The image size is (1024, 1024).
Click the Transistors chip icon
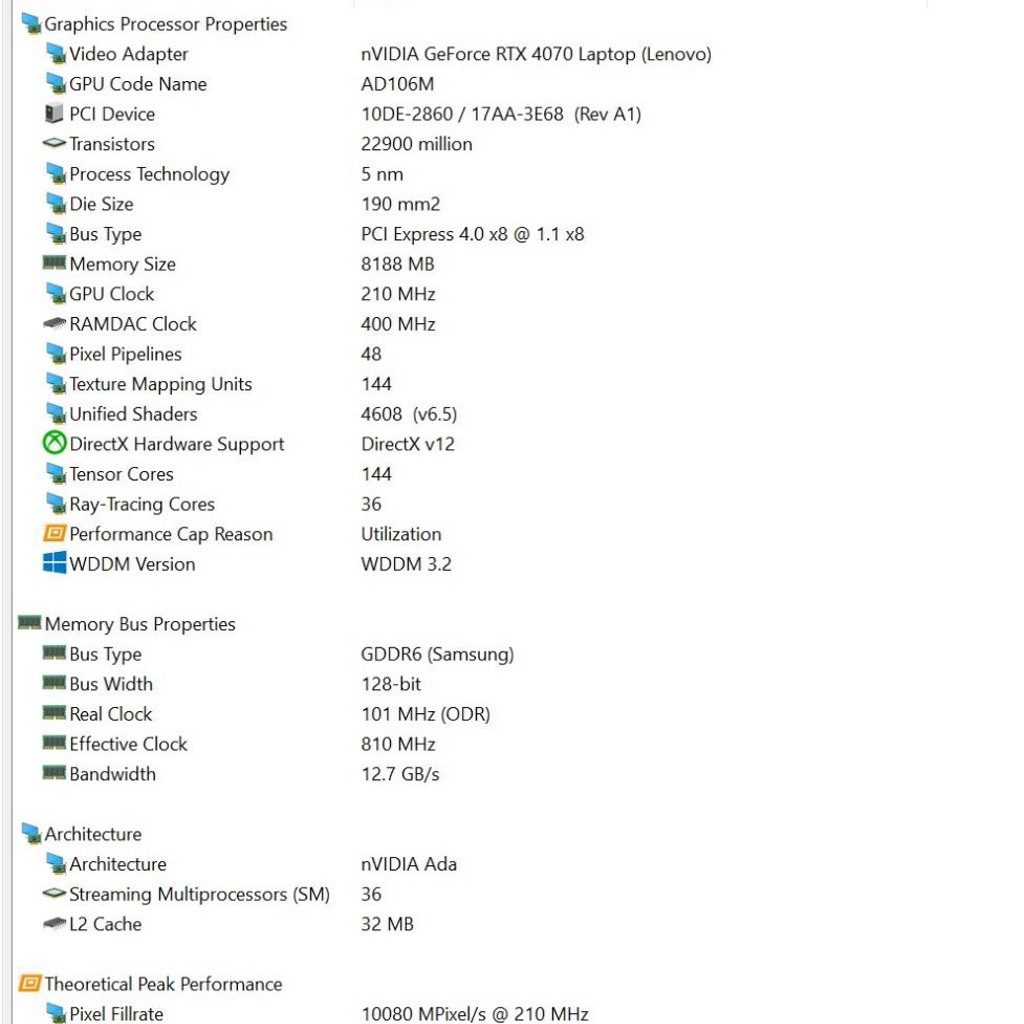click(x=54, y=143)
